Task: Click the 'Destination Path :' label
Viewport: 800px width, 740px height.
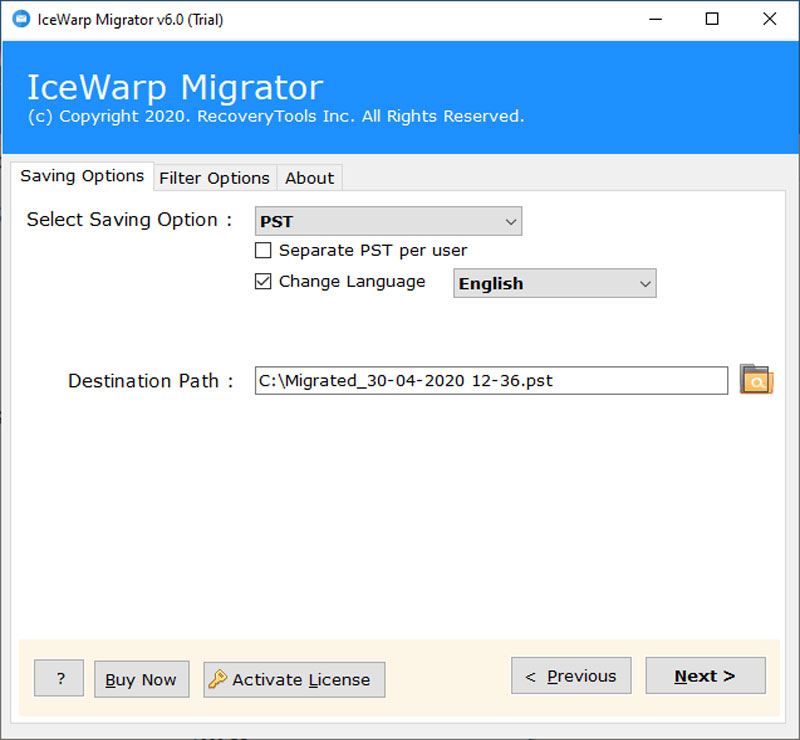Action: [x=151, y=381]
